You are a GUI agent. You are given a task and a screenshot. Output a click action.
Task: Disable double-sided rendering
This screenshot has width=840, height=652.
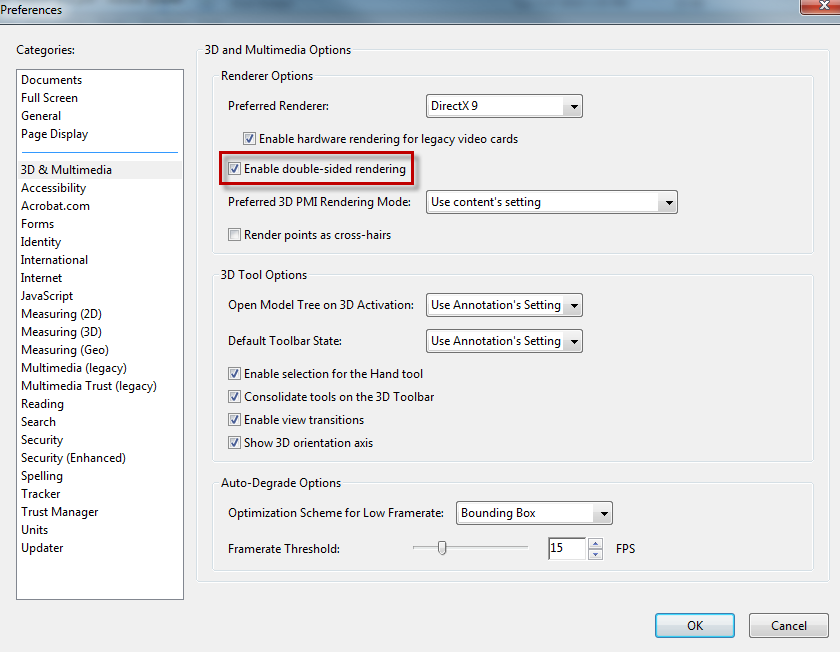tap(234, 168)
